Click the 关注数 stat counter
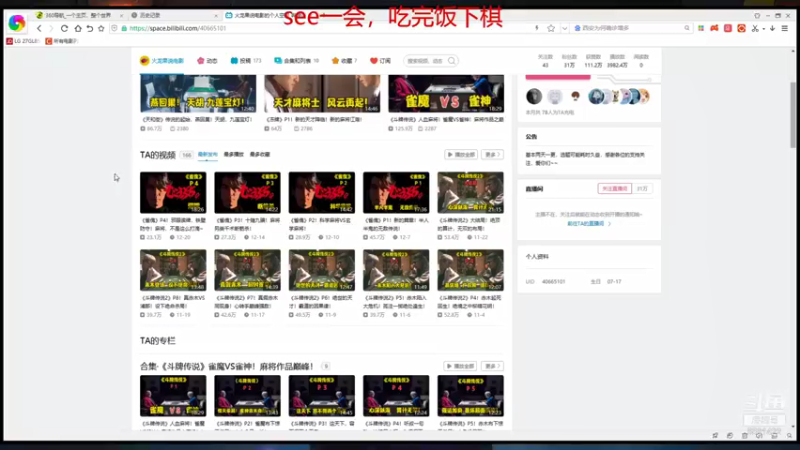Image resolution: width=800 pixels, height=450 pixels. pos(545,61)
